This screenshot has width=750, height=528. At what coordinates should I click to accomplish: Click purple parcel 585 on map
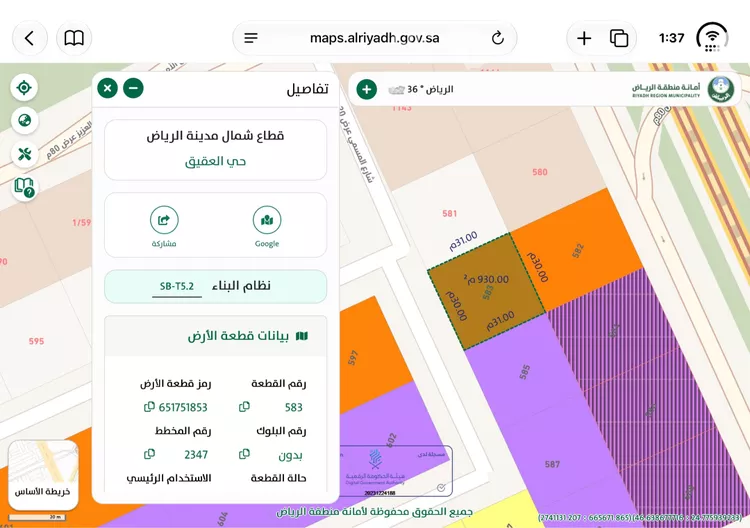tap(524, 372)
